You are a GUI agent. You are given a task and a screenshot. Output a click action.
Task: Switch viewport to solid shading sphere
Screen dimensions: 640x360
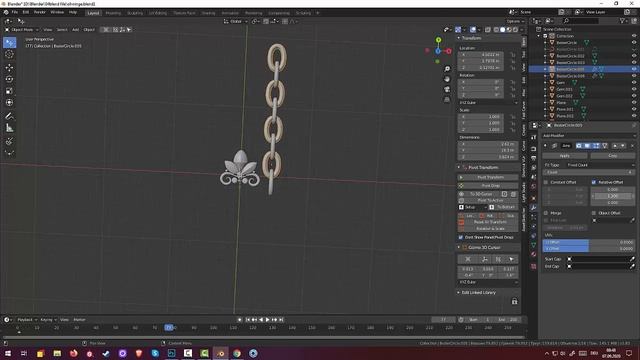point(502,30)
